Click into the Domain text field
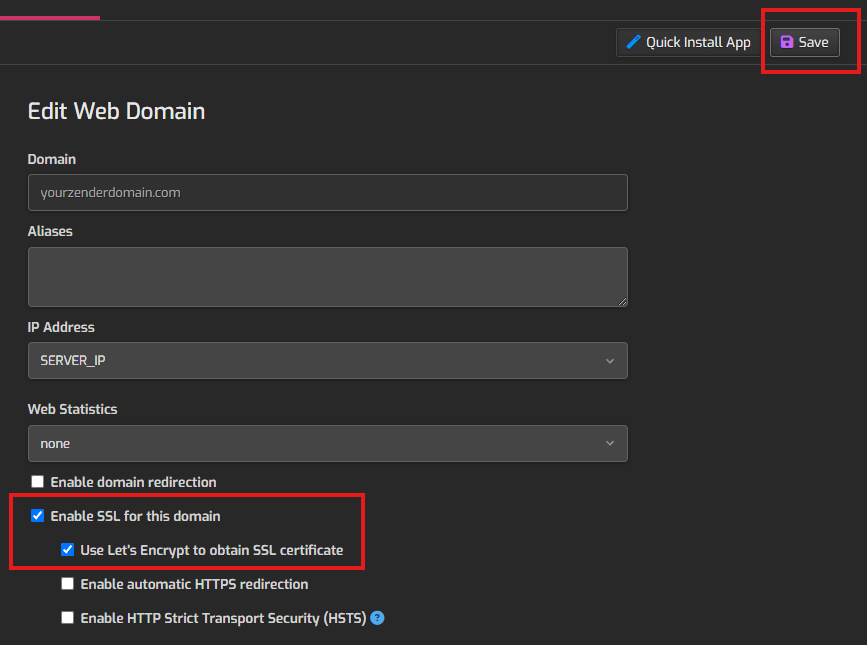 pos(327,192)
